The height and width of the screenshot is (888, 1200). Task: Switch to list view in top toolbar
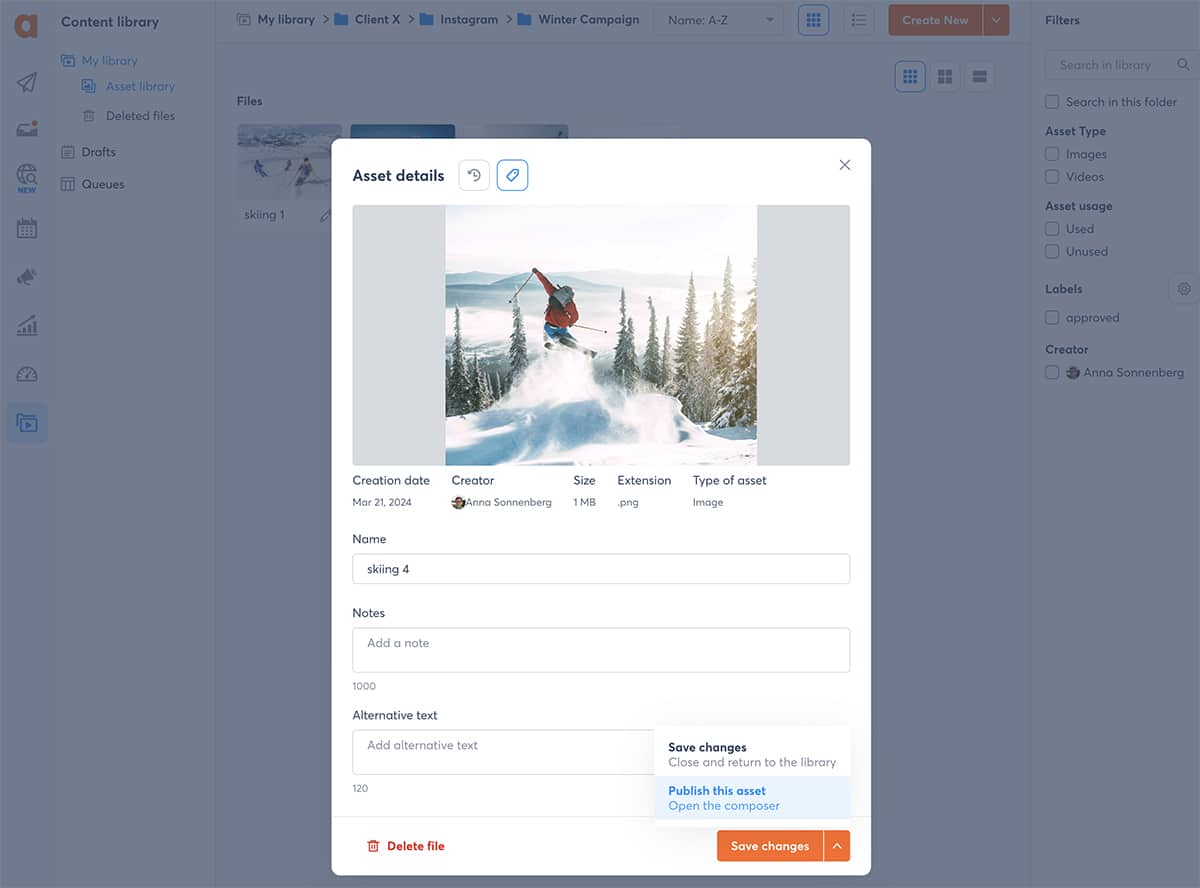tap(858, 20)
